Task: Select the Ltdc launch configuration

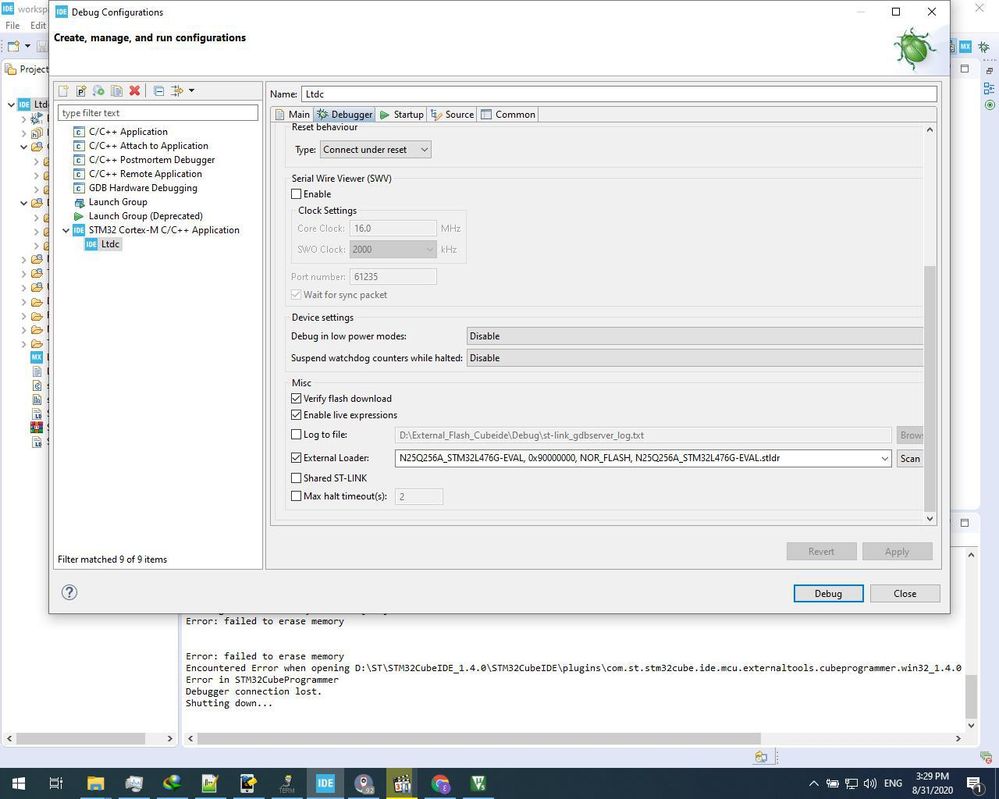Action: click(110, 244)
